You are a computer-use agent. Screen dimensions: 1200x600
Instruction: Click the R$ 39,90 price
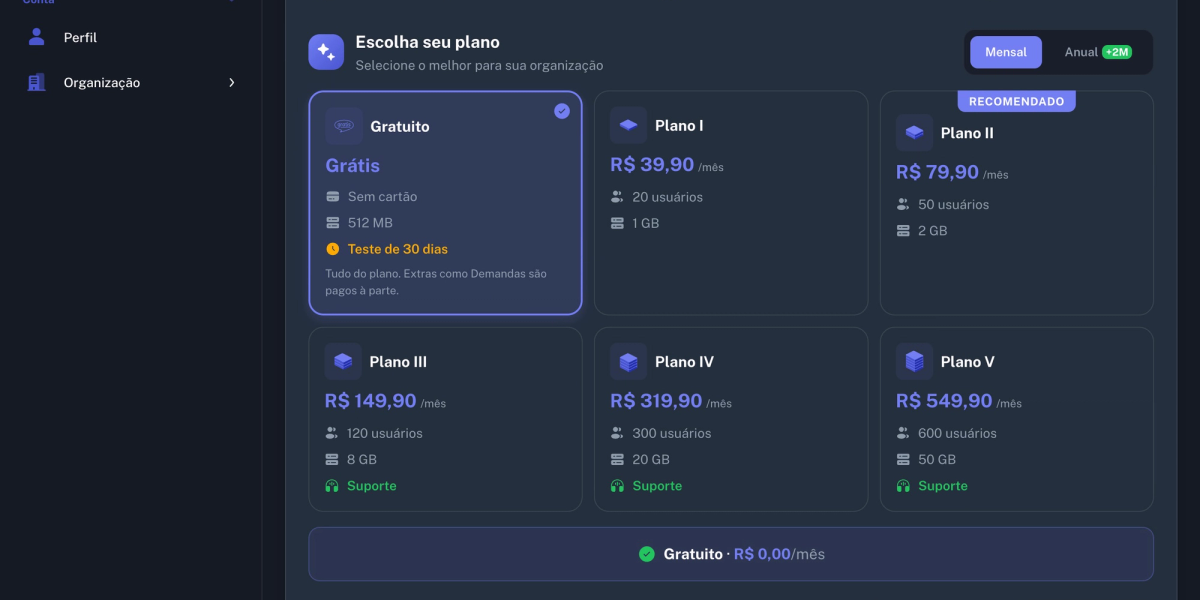[652, 165]
